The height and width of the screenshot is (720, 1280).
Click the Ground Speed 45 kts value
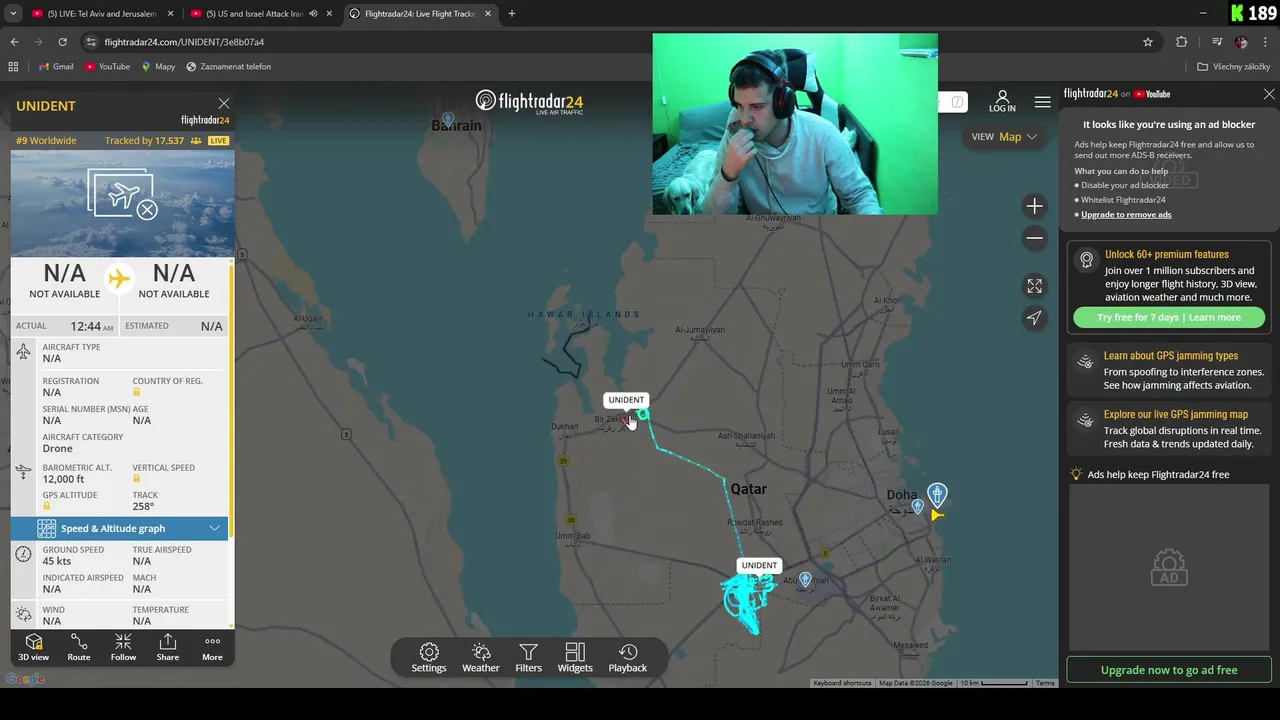click(58, 561)
